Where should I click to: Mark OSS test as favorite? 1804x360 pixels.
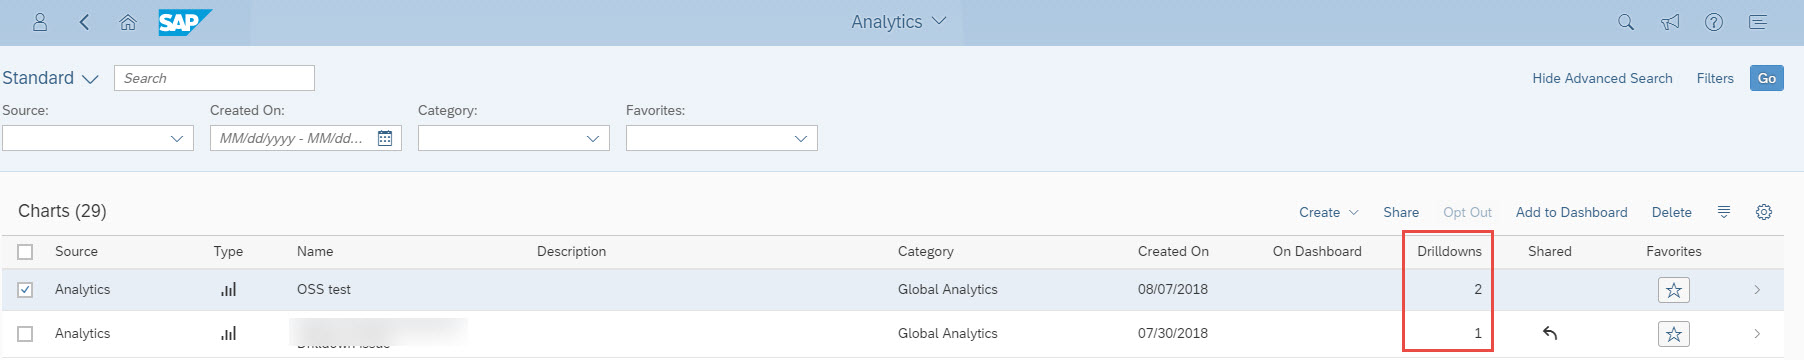pos(1674,290)
